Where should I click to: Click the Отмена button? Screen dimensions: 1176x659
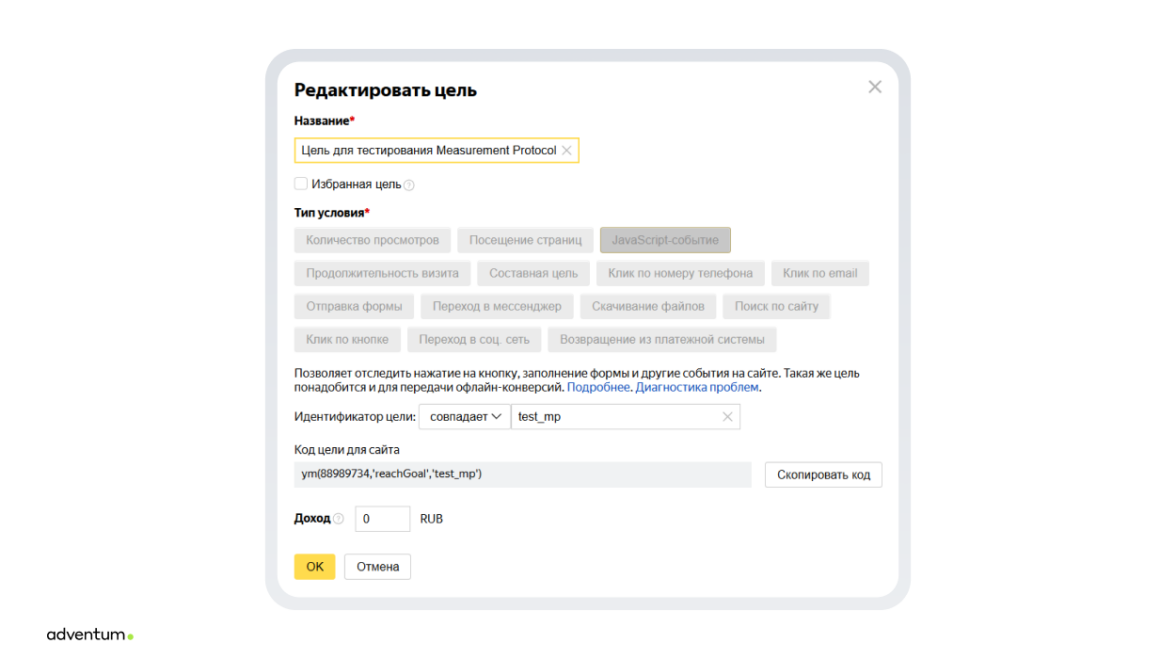tap(377, 566)
